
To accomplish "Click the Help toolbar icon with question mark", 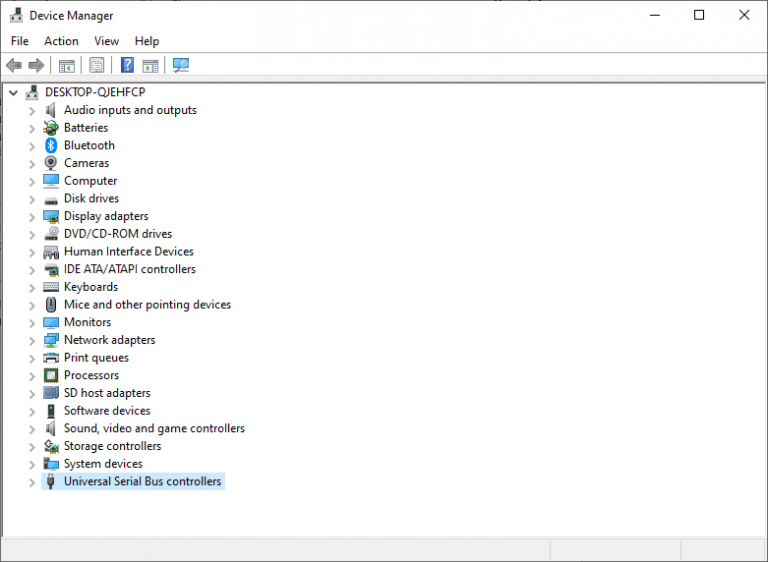I will [x=127, y=66].
